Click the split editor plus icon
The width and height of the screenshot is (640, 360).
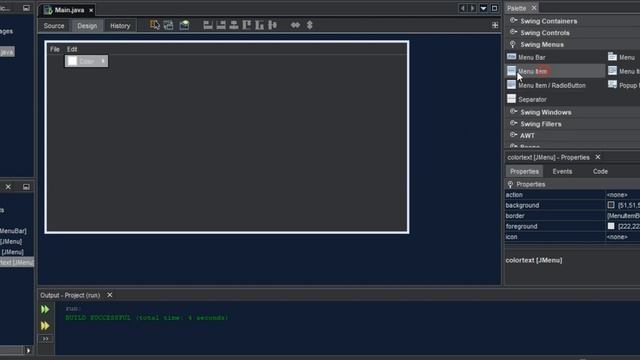pos(495,25)
